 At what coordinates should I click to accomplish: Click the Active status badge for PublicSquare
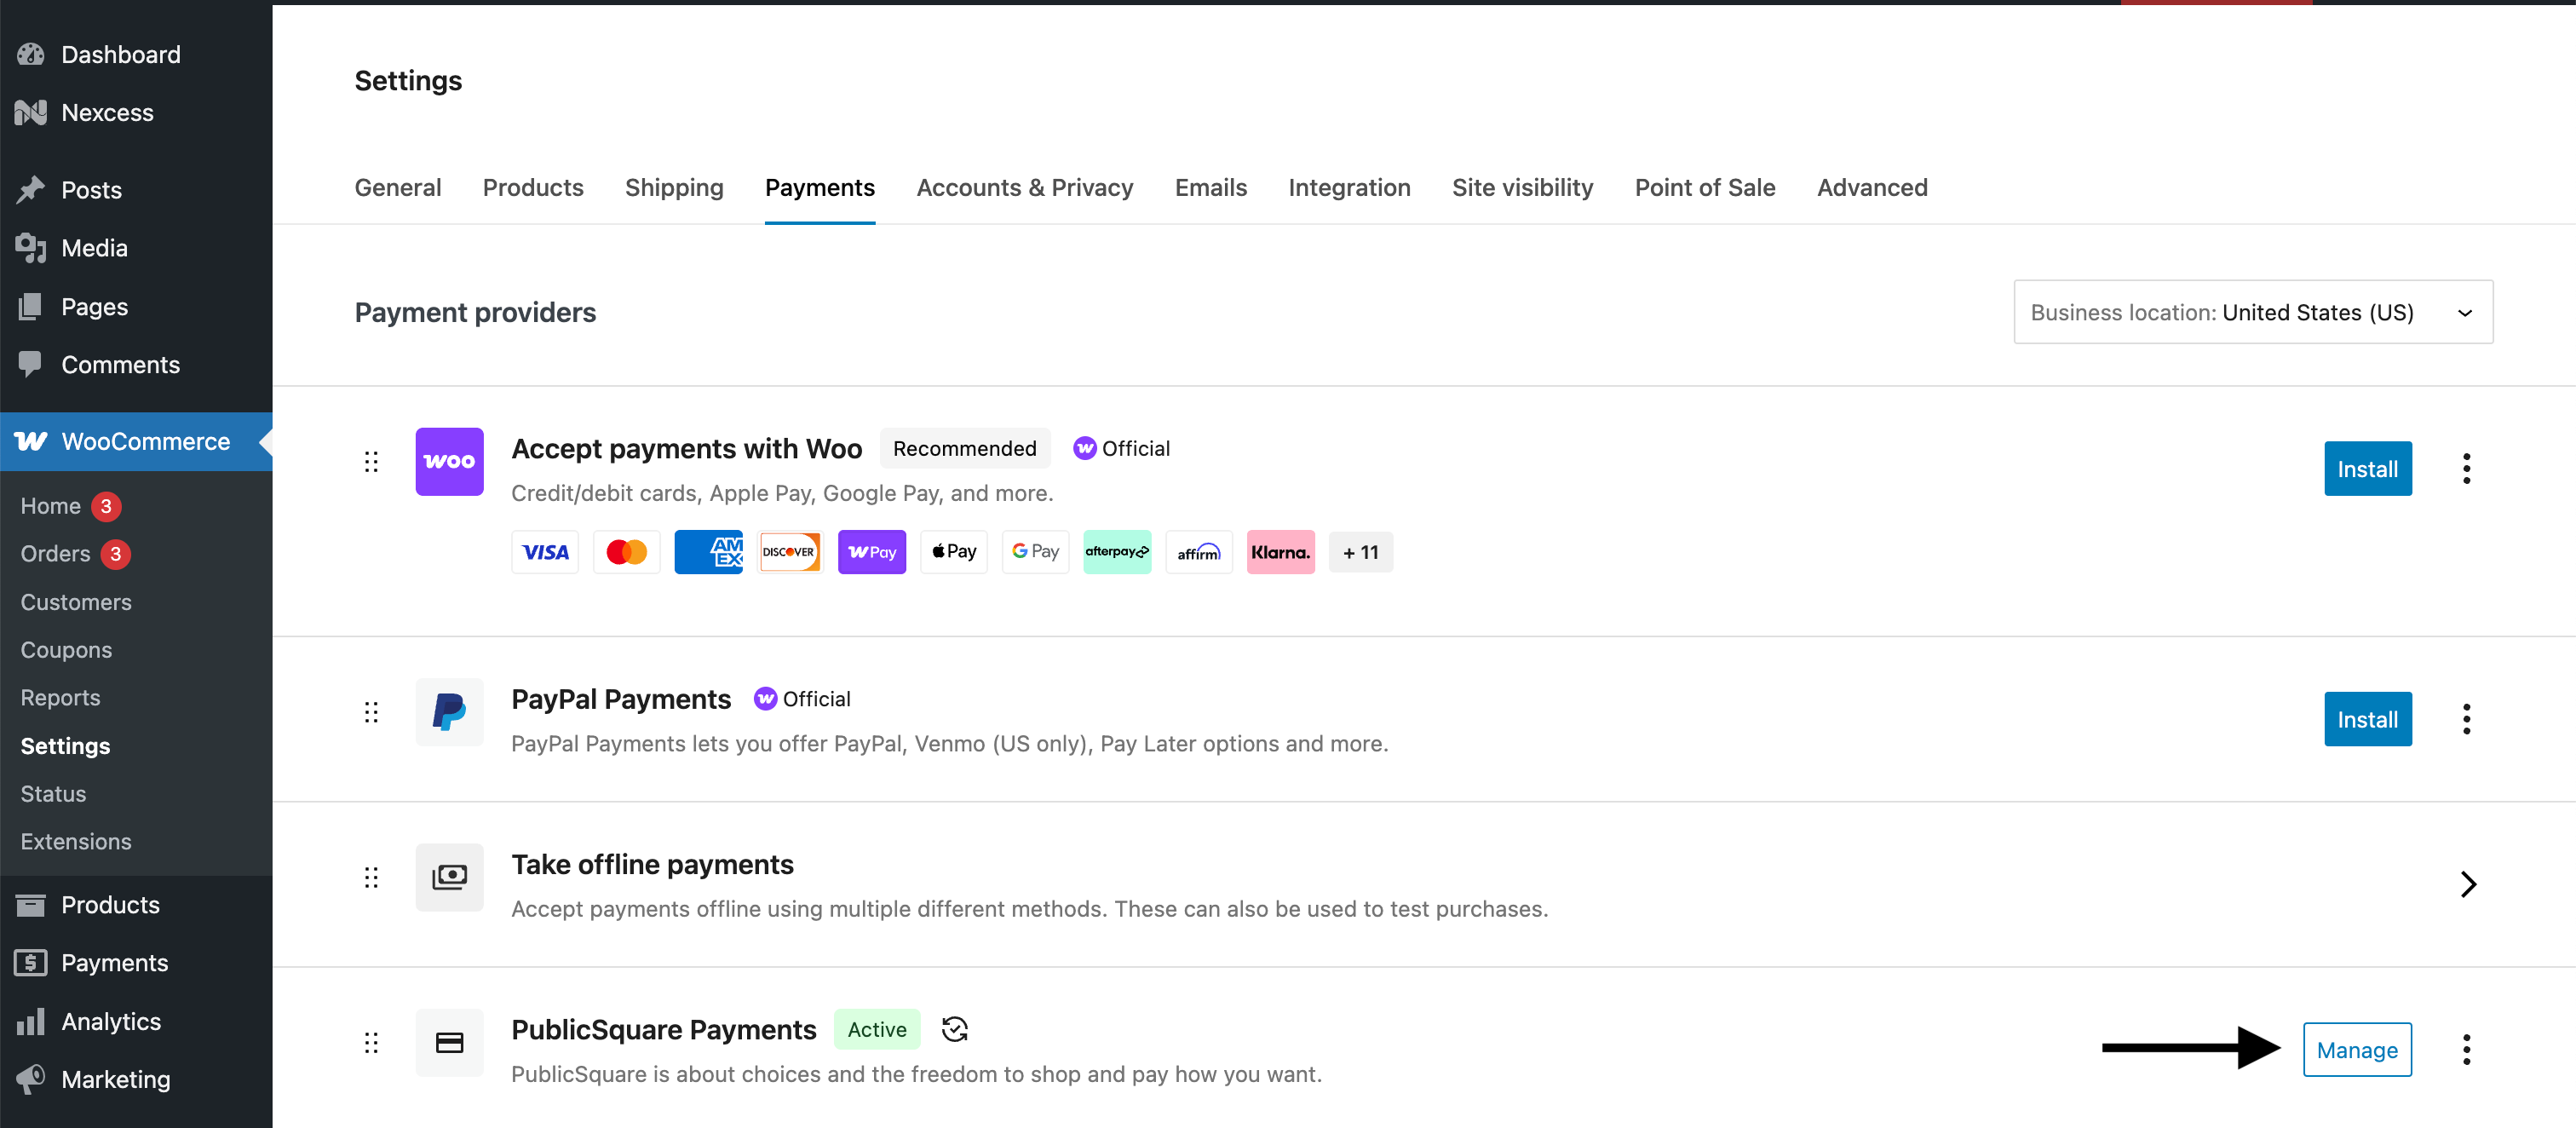pyautogui.click(x=877, y=1029)
